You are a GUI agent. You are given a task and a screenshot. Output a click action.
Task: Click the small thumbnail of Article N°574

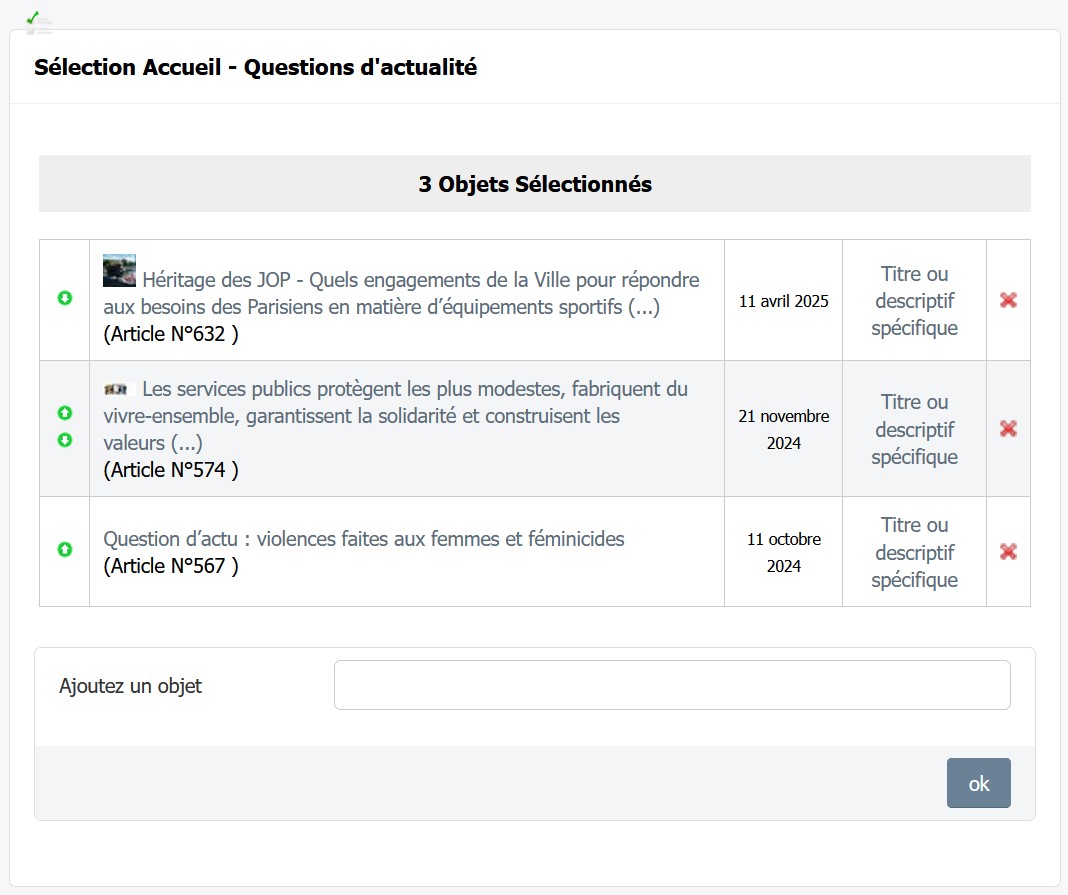[116, 389]
